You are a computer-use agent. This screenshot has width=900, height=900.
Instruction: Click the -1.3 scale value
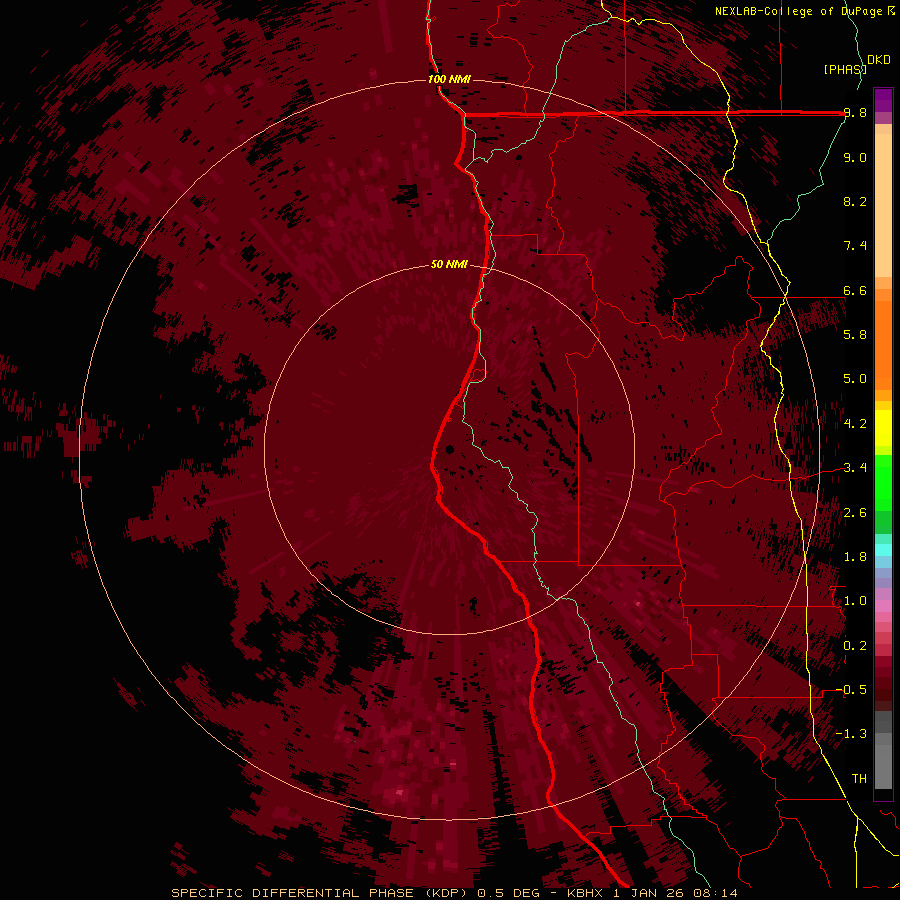point(851,734)
